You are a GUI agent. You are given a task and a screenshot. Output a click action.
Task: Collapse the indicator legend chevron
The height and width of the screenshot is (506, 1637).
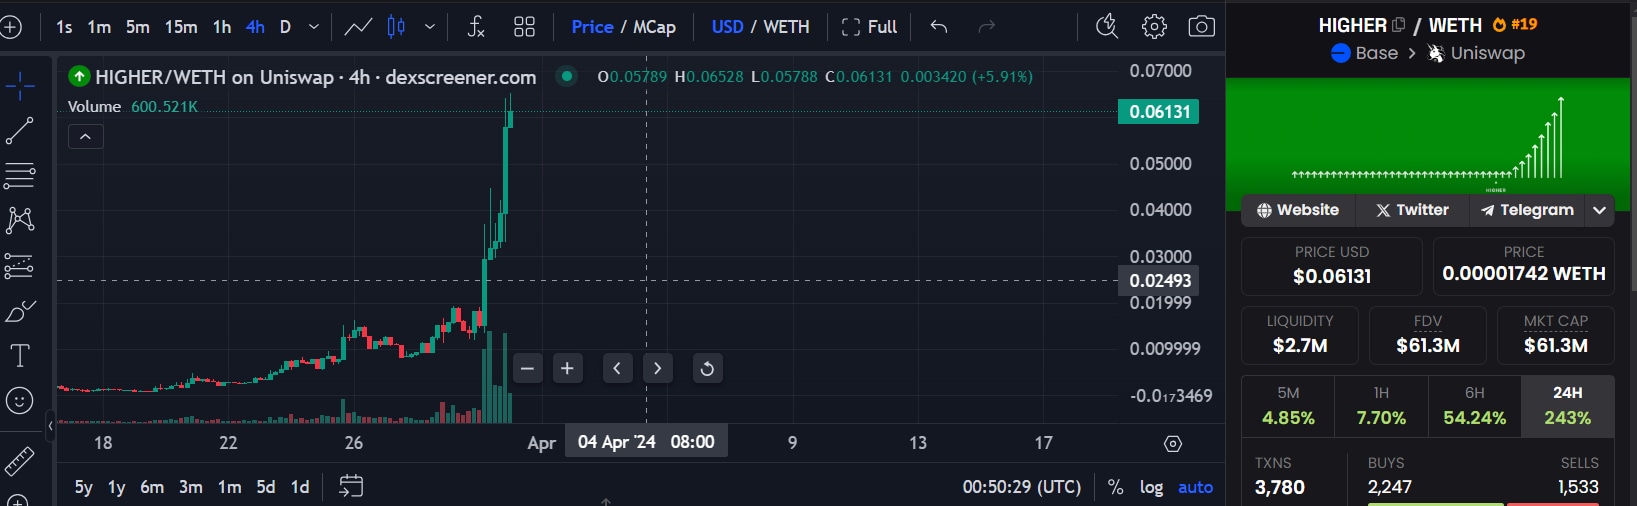[86, 136]
